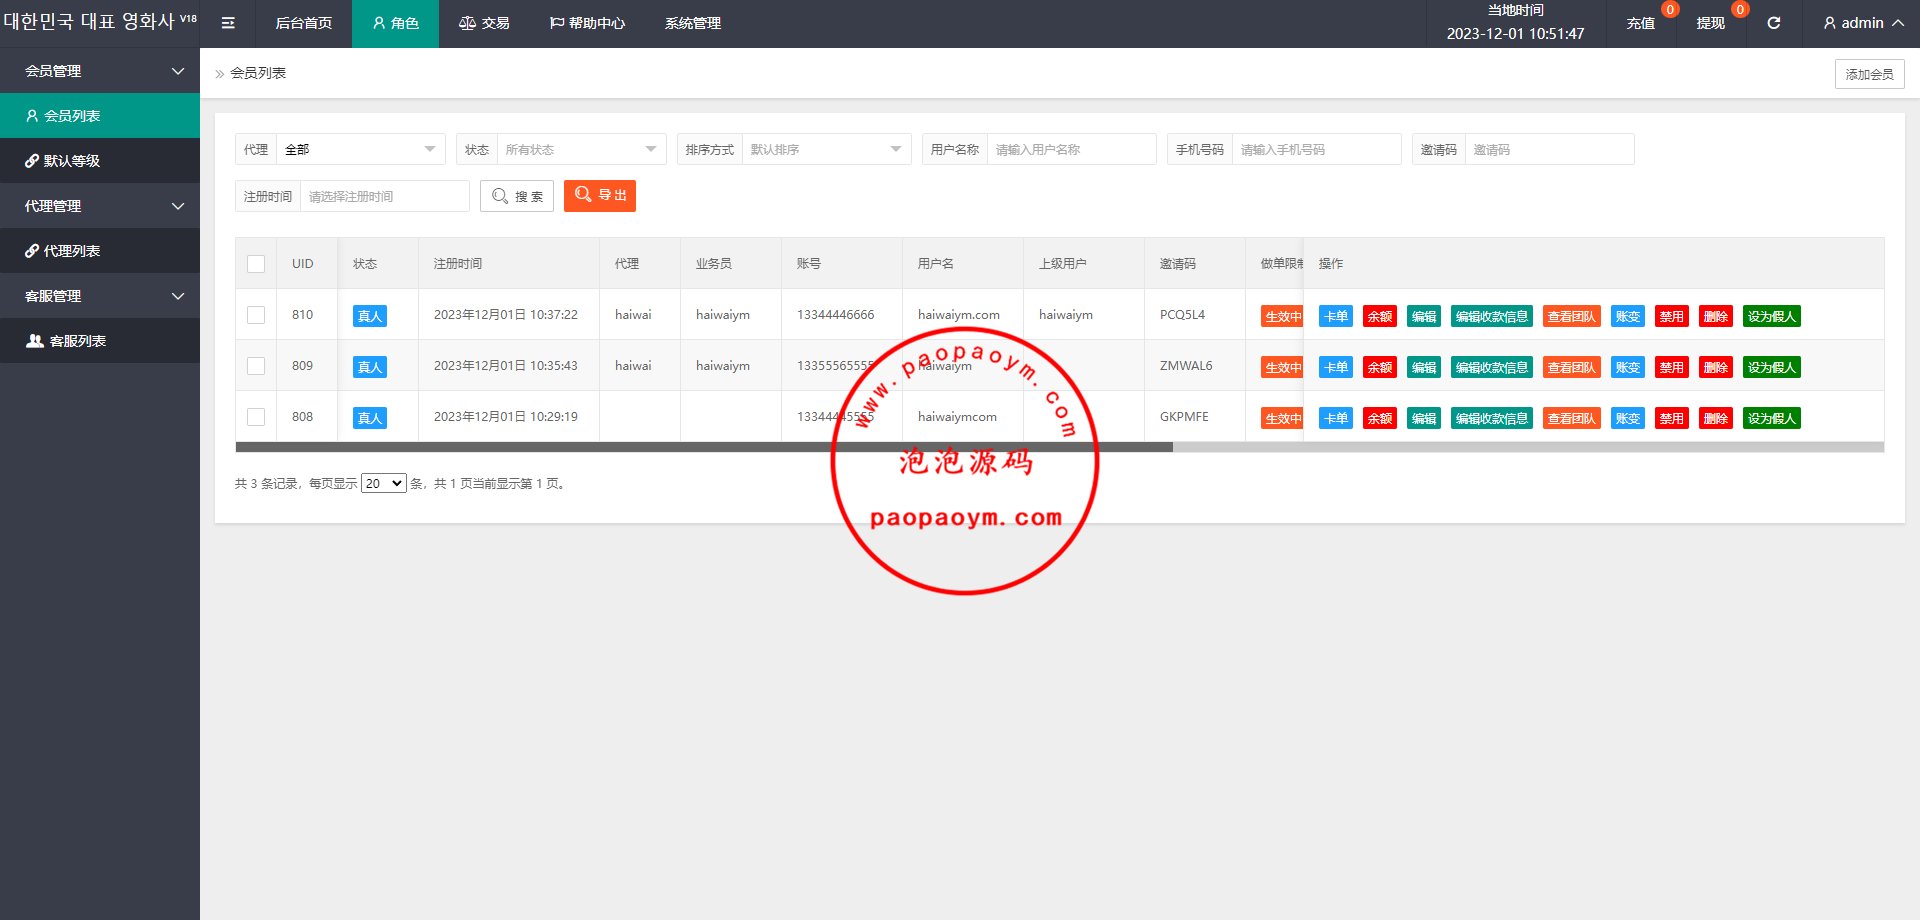Image resolution: width=1920 pixels, height=920 pixels.
Task: Go to 默认等级 in sidebar
Action: click(100, 161)
